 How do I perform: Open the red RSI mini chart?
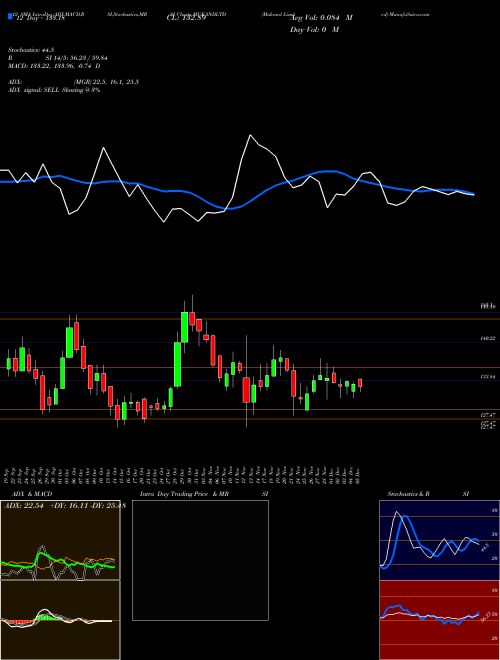439,620
